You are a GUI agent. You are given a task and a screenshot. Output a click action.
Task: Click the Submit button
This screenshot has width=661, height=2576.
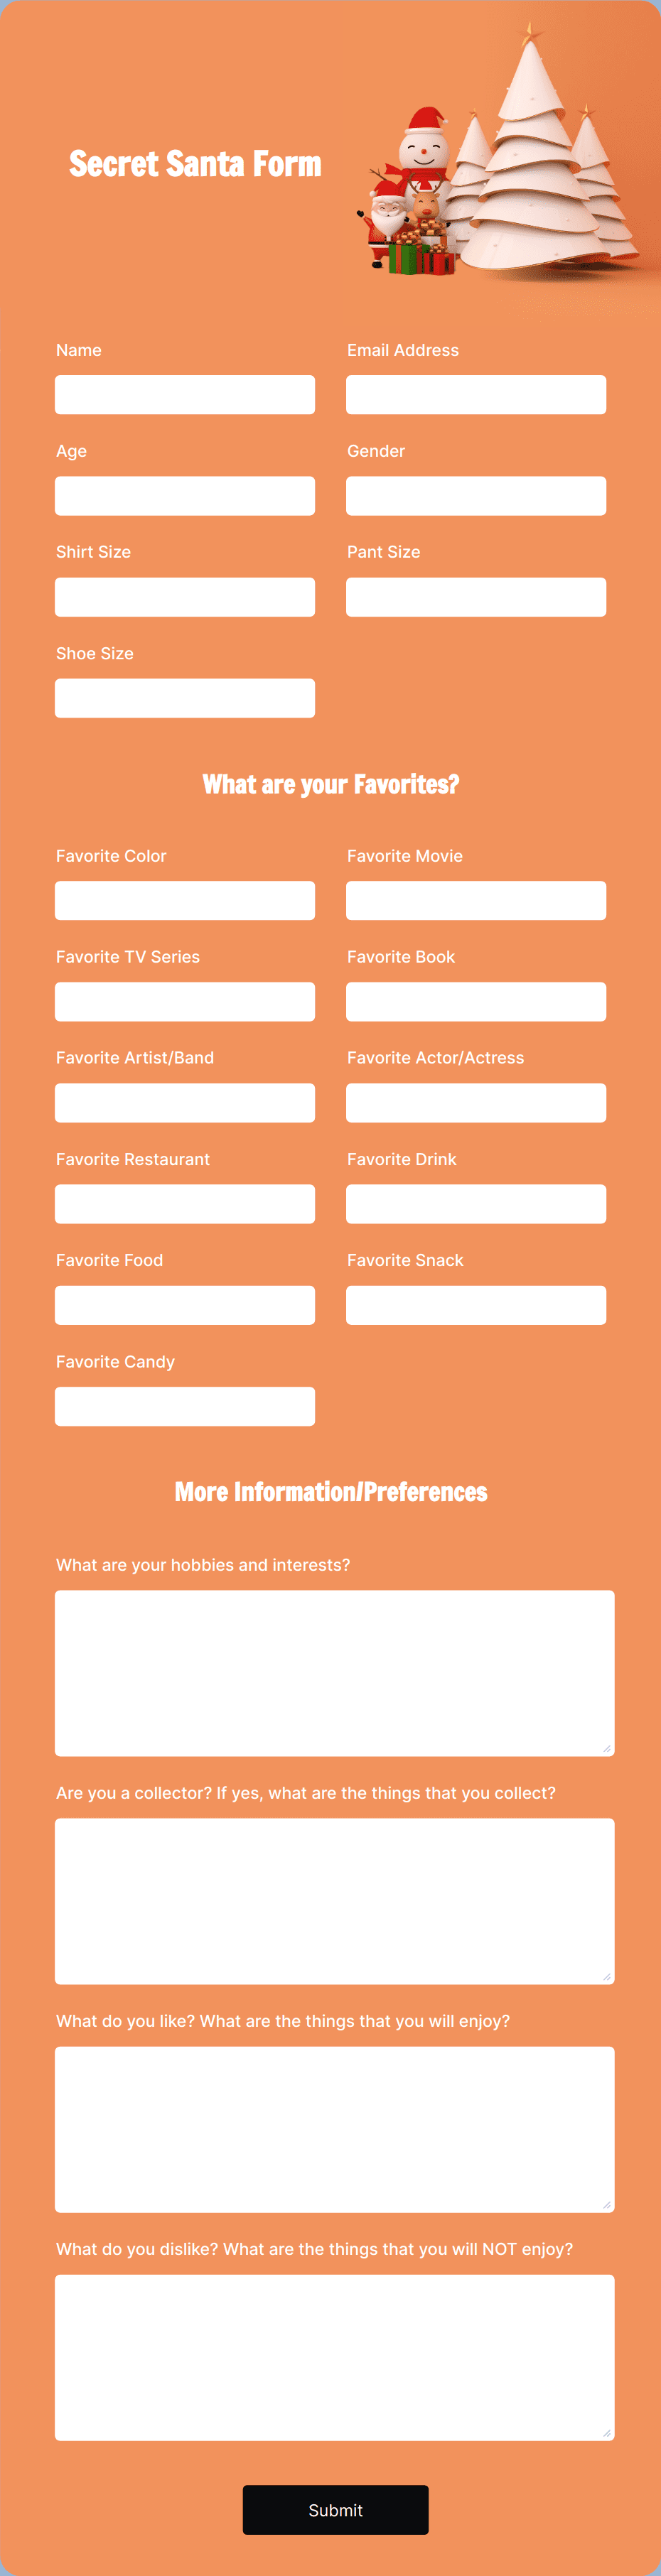pyautogui.click(x=335, y=2510)
